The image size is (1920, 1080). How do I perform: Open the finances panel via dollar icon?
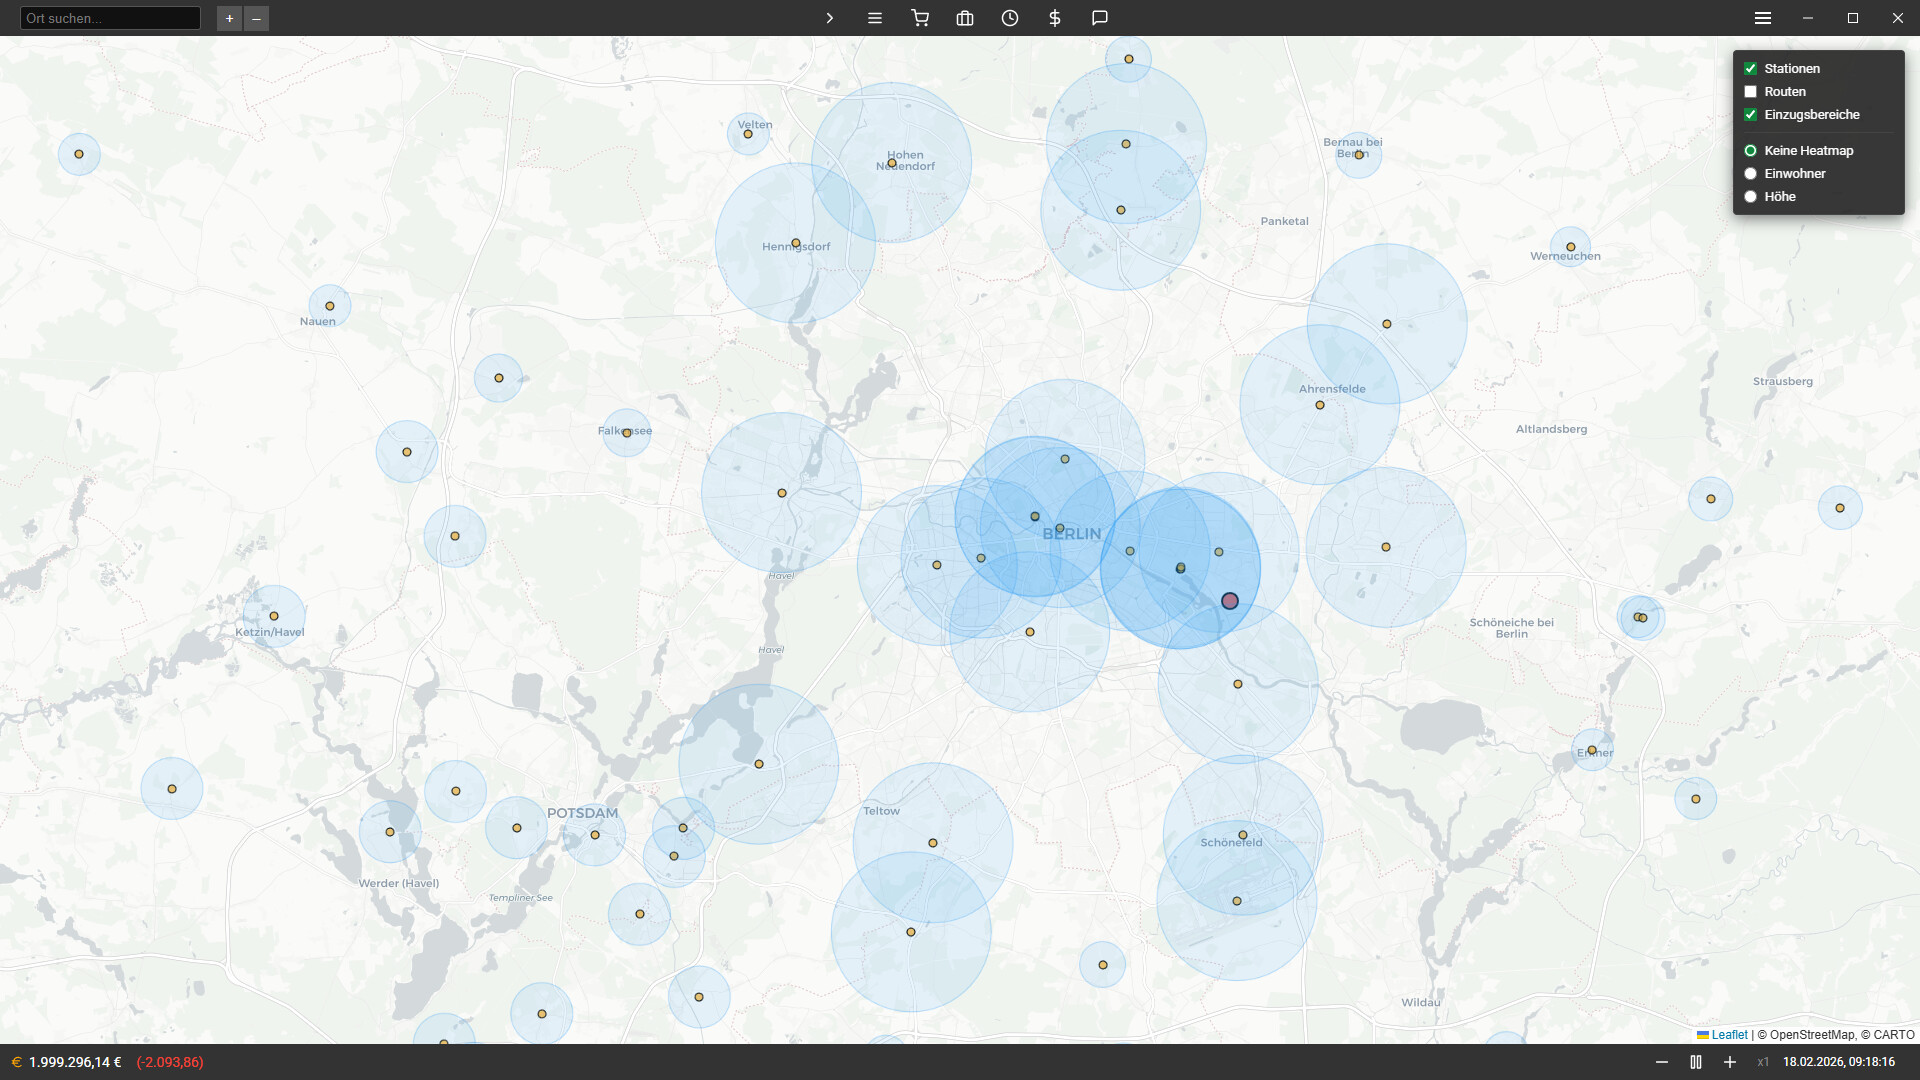click(1054, 18)
